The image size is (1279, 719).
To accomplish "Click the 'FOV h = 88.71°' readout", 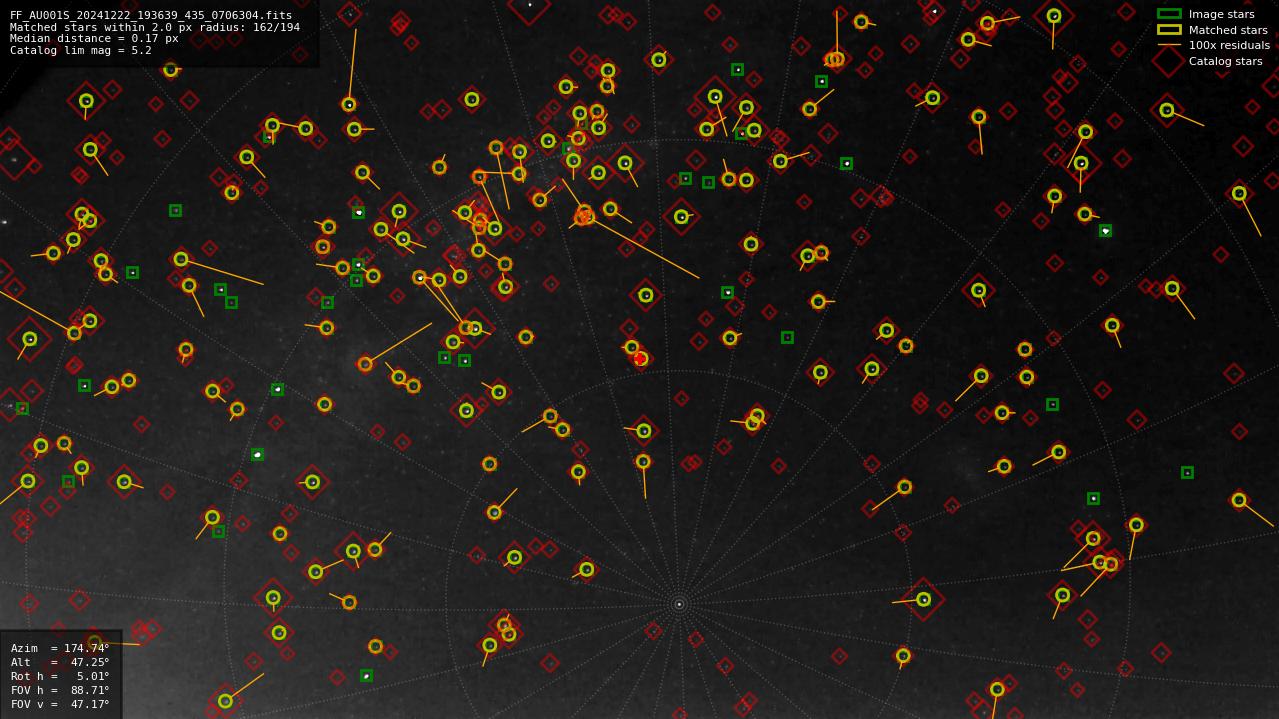I will [60, 690].
